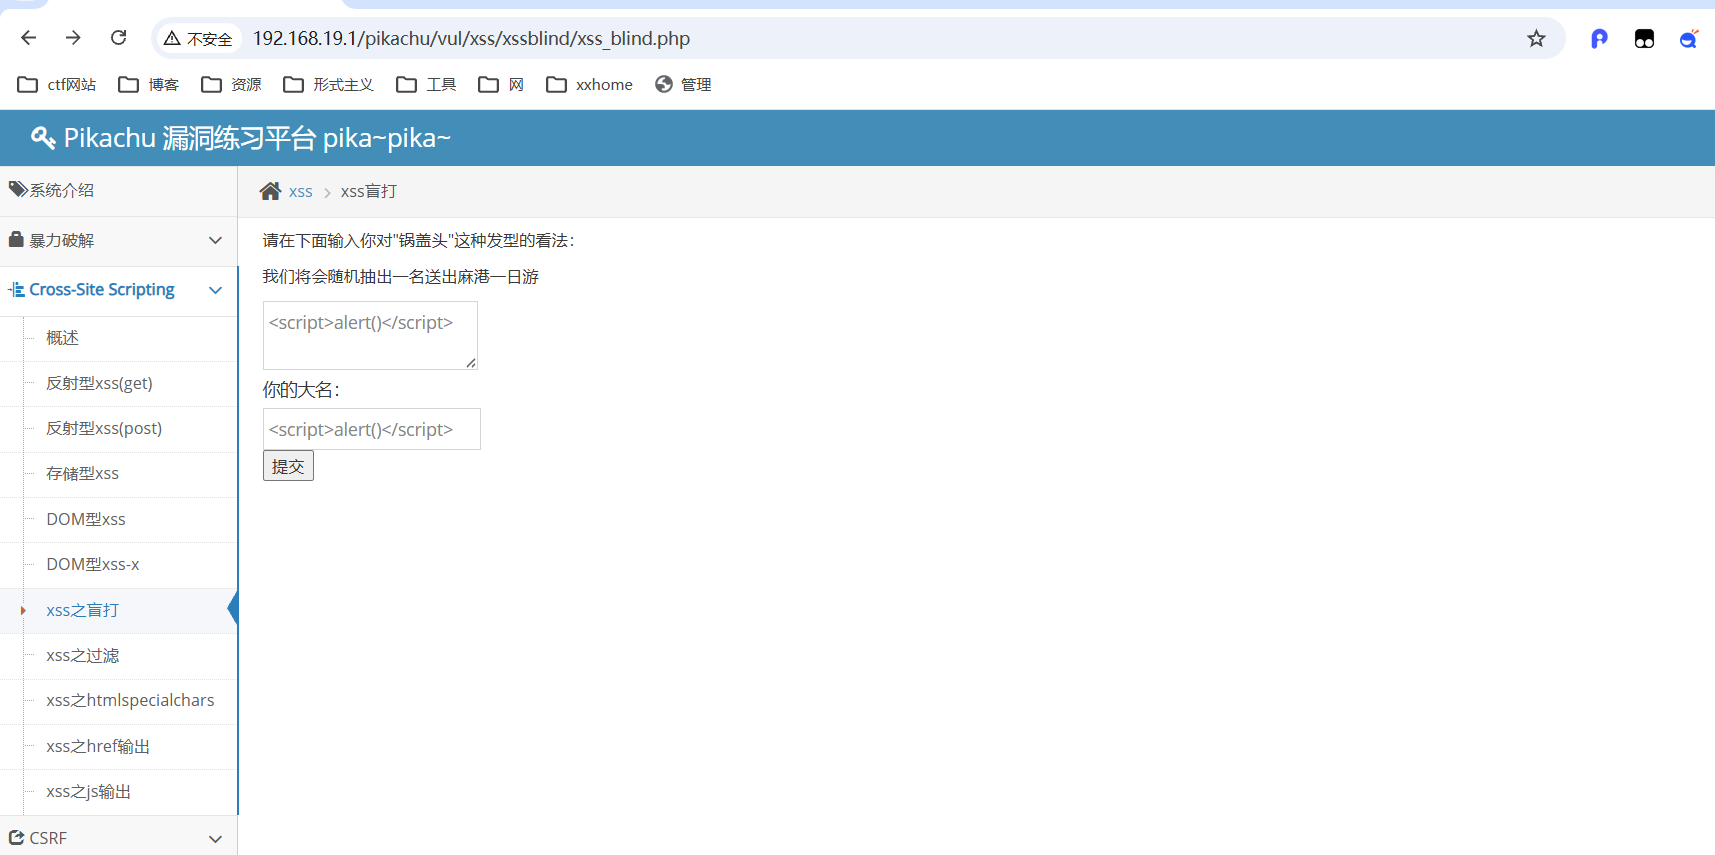Click the 我们将会随机抽出 prize text
1715x855 pixels.
click(400, 276)
